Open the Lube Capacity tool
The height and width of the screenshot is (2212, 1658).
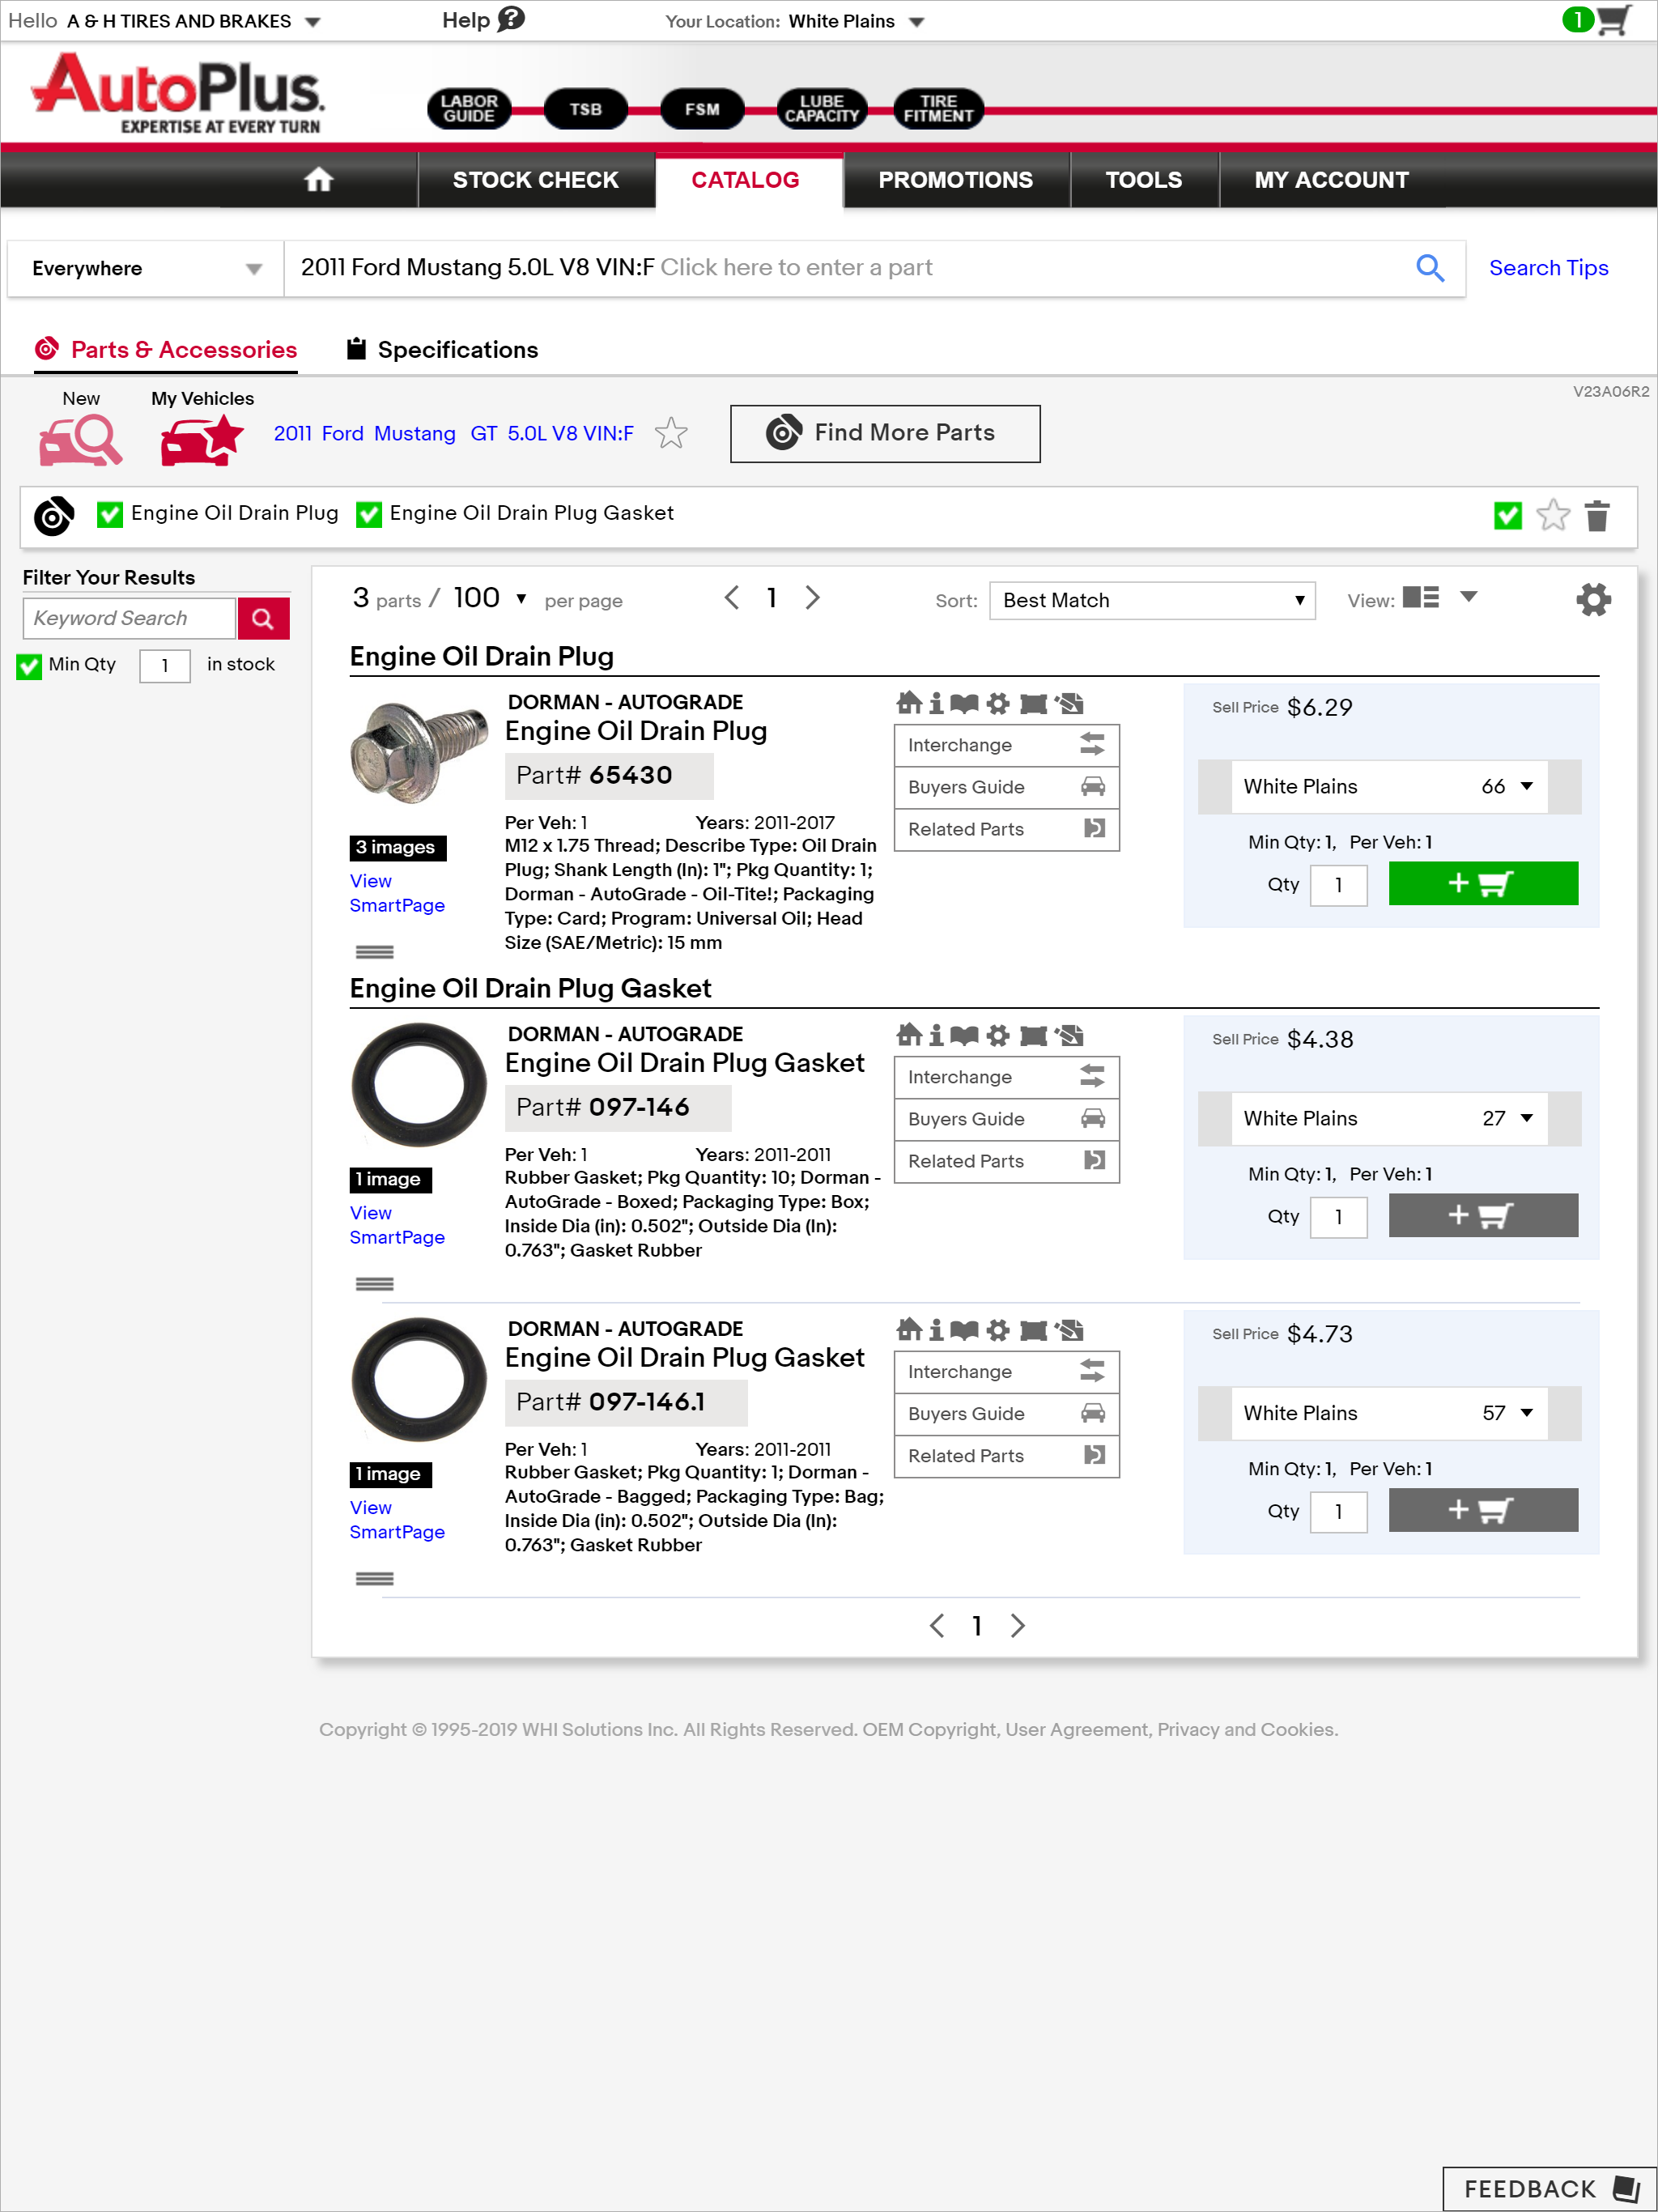tap(821, 108)
